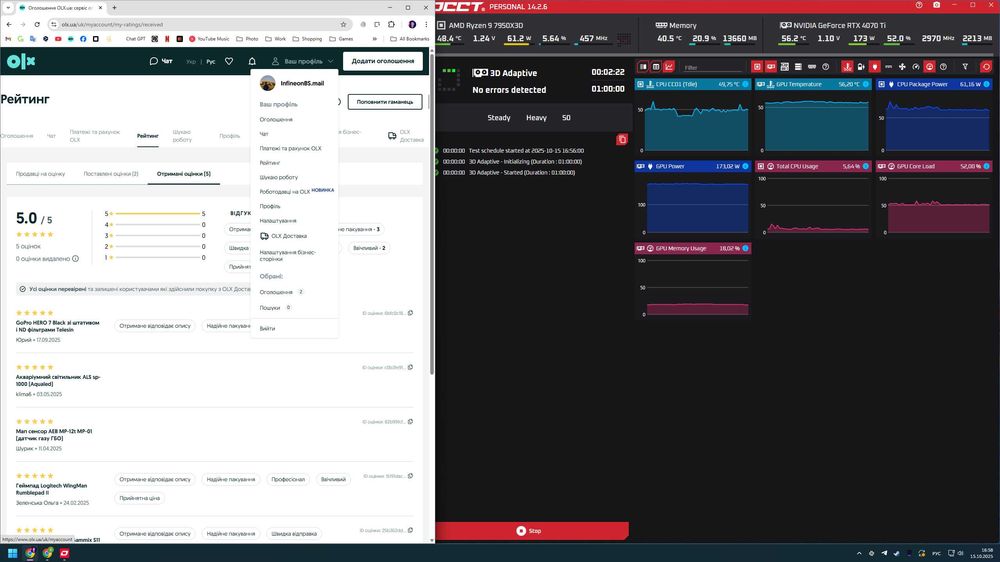Toggle temperature sensor type filter in OCCT
The width and height of the screenshot is (1000, 562).
point(848,67)
